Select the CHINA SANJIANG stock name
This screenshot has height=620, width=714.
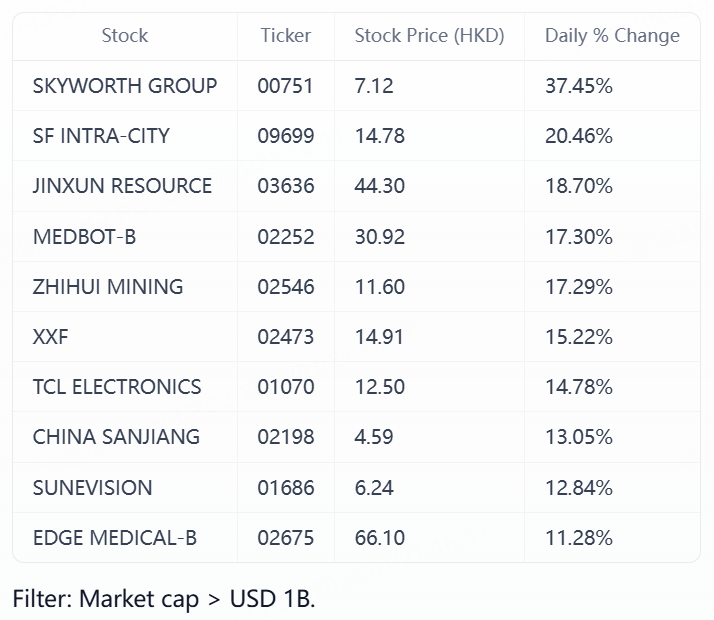click(116, 437)
